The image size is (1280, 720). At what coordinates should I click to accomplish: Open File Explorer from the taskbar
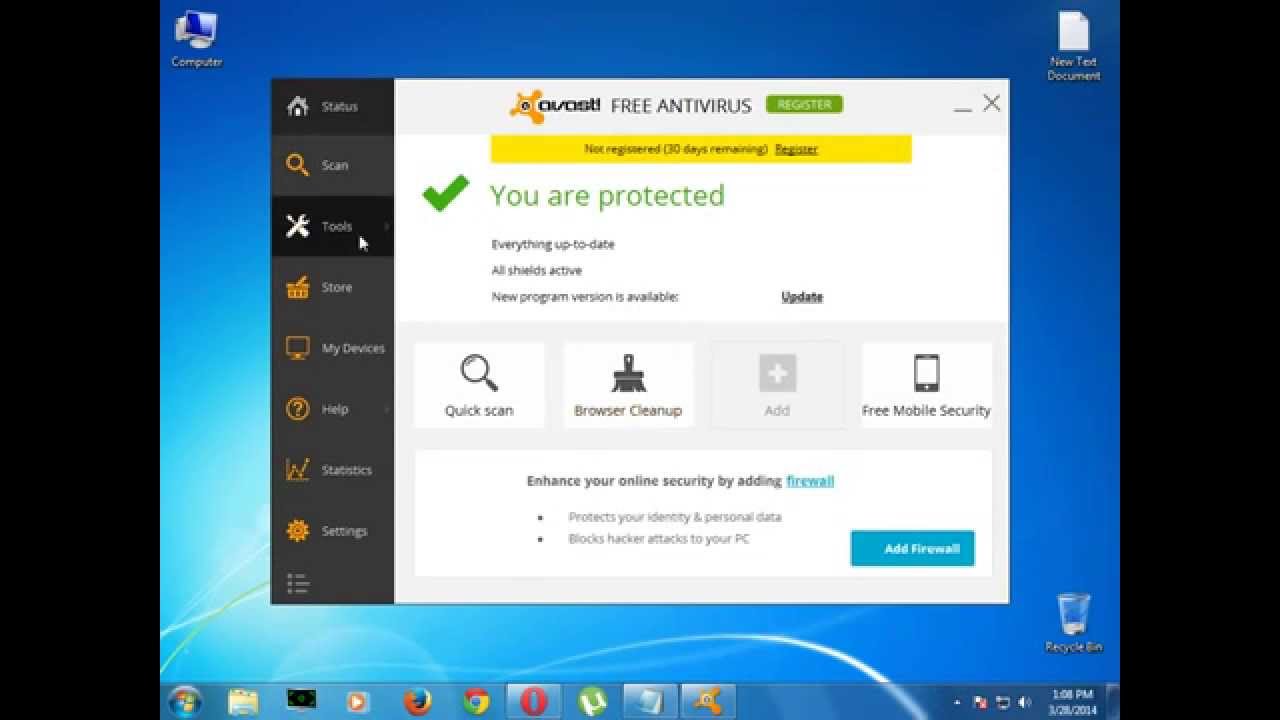tap(243, 701)
